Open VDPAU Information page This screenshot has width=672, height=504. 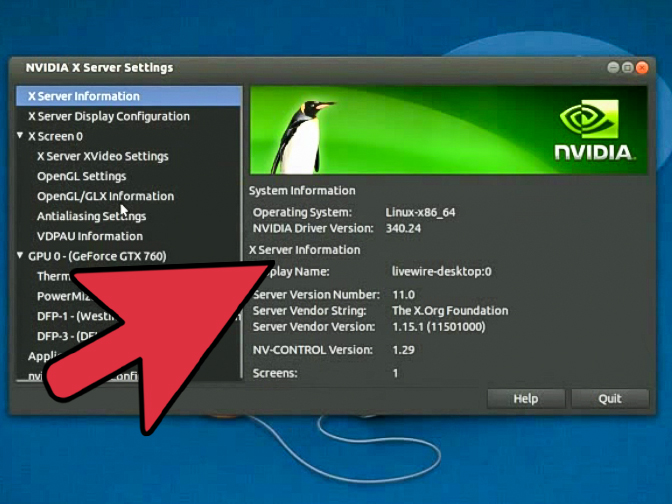90,236
